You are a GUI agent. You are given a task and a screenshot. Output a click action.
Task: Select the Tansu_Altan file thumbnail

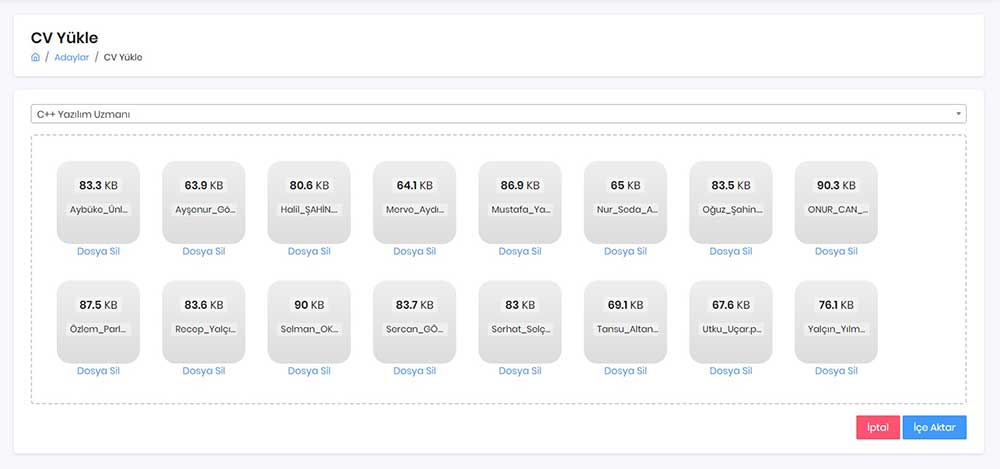pyautogui.click(x=625, y=322)
